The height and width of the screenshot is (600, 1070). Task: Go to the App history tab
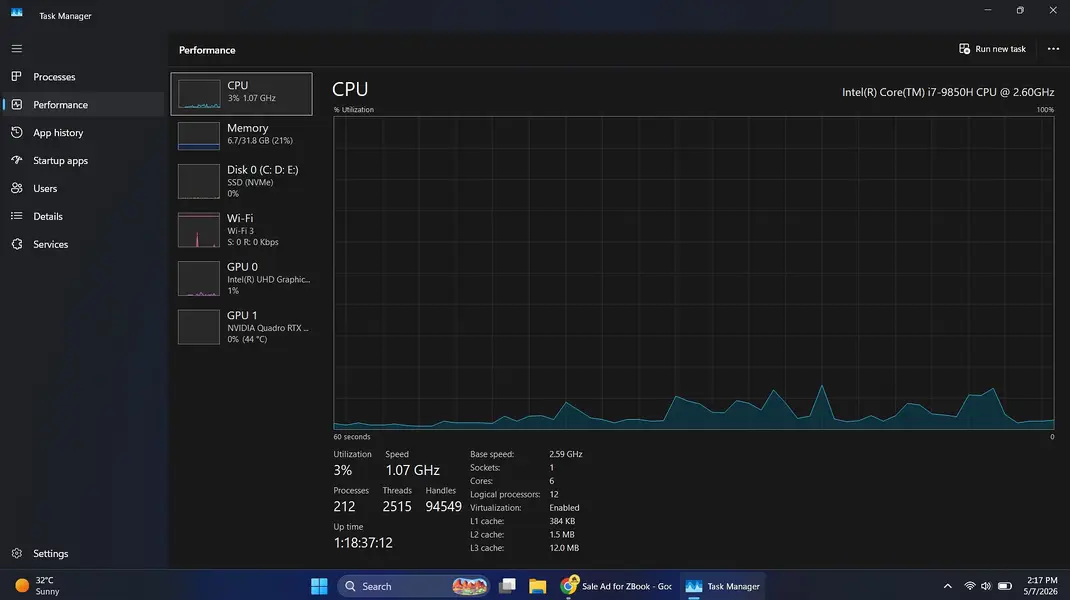tap(84, 132)
